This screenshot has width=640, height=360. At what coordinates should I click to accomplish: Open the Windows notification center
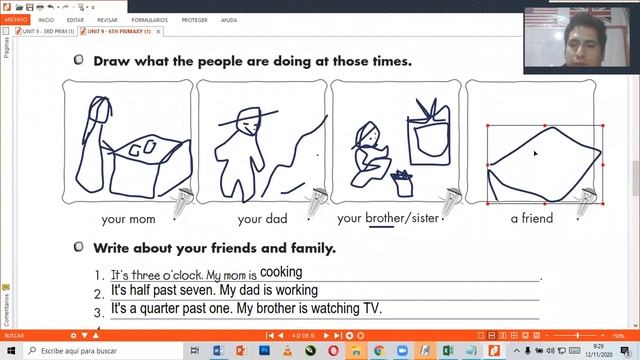coord(626,351)
